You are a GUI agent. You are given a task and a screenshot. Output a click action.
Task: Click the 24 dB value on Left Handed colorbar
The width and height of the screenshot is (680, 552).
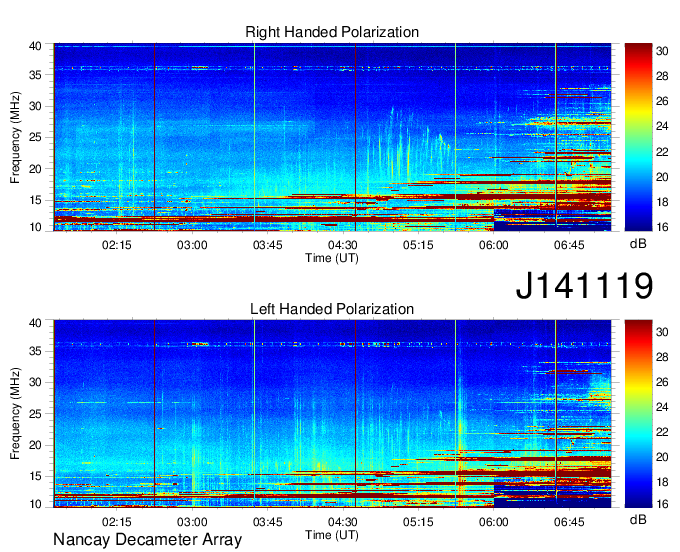pyautogui.click(x=662, y=407)
